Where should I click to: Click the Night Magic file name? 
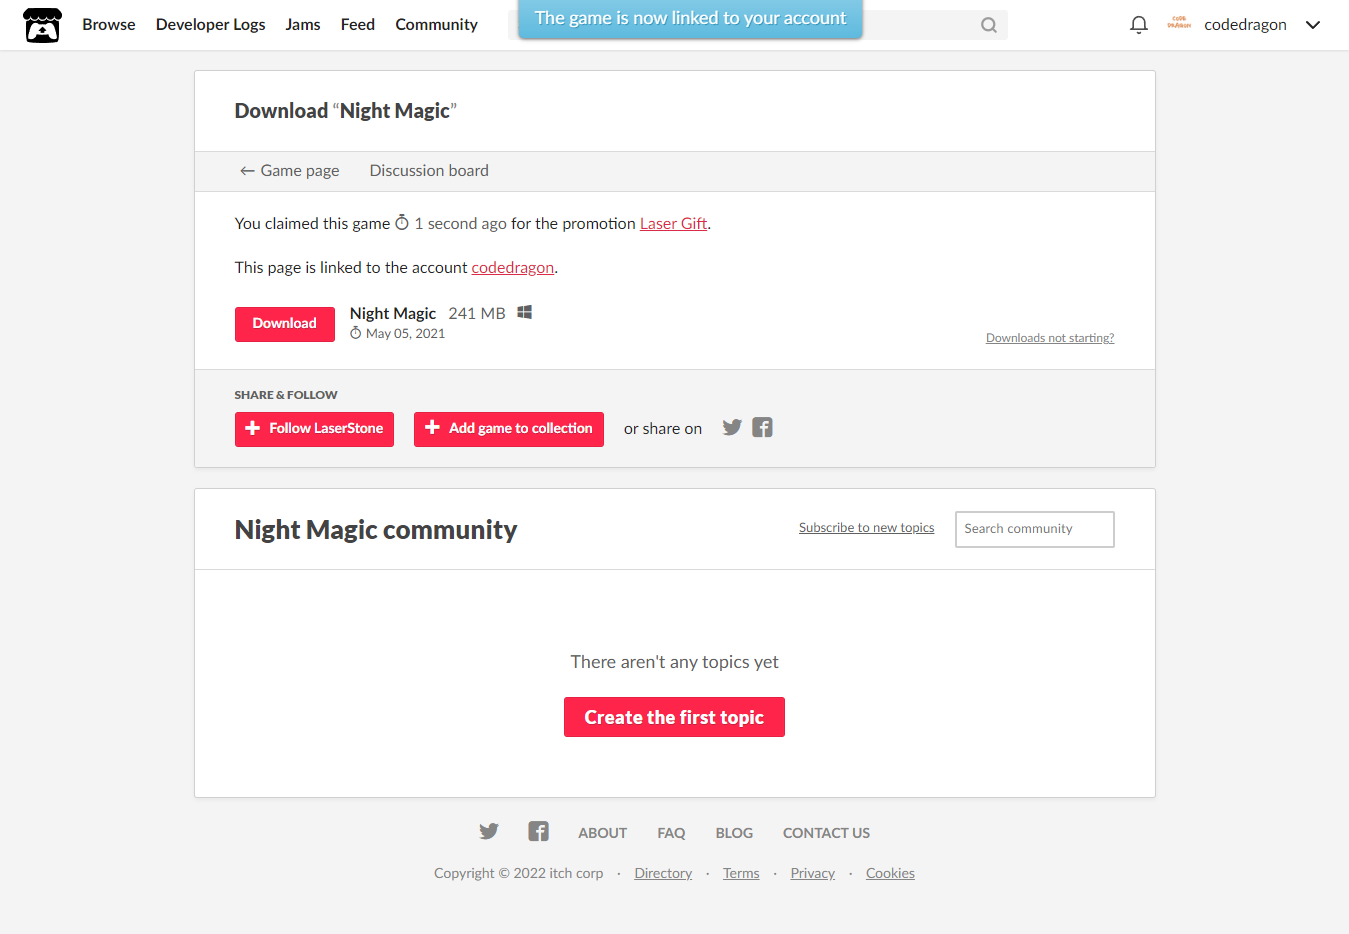tap(393, 313)
